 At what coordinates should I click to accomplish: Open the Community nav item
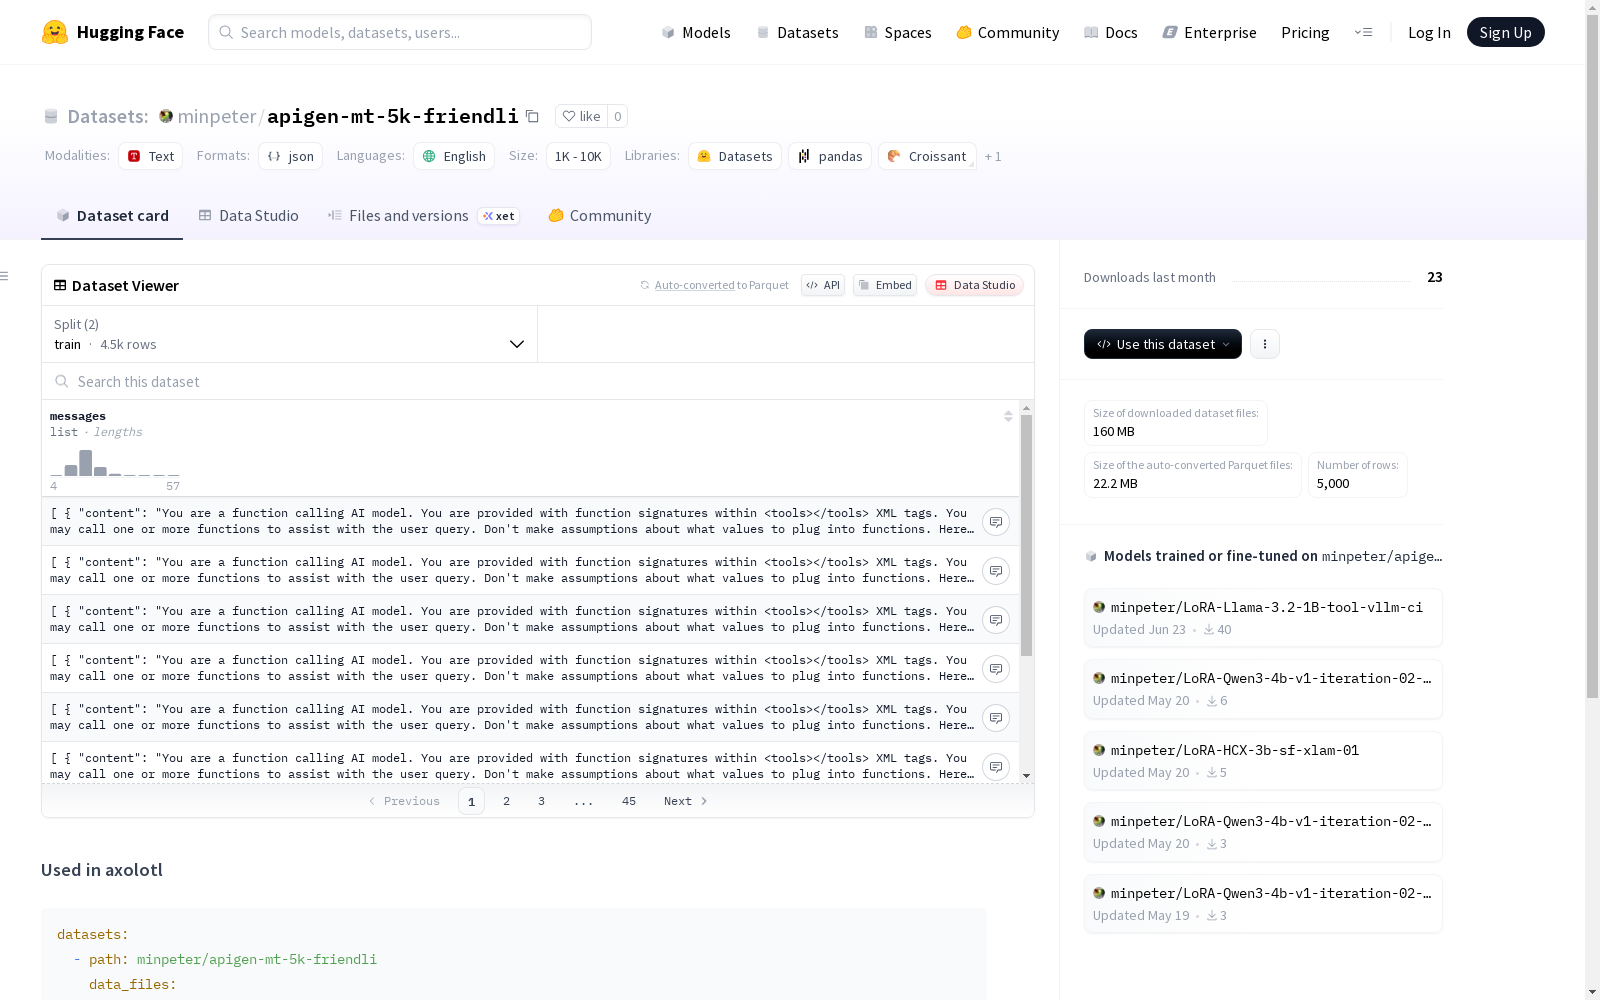coord(1008,32)
